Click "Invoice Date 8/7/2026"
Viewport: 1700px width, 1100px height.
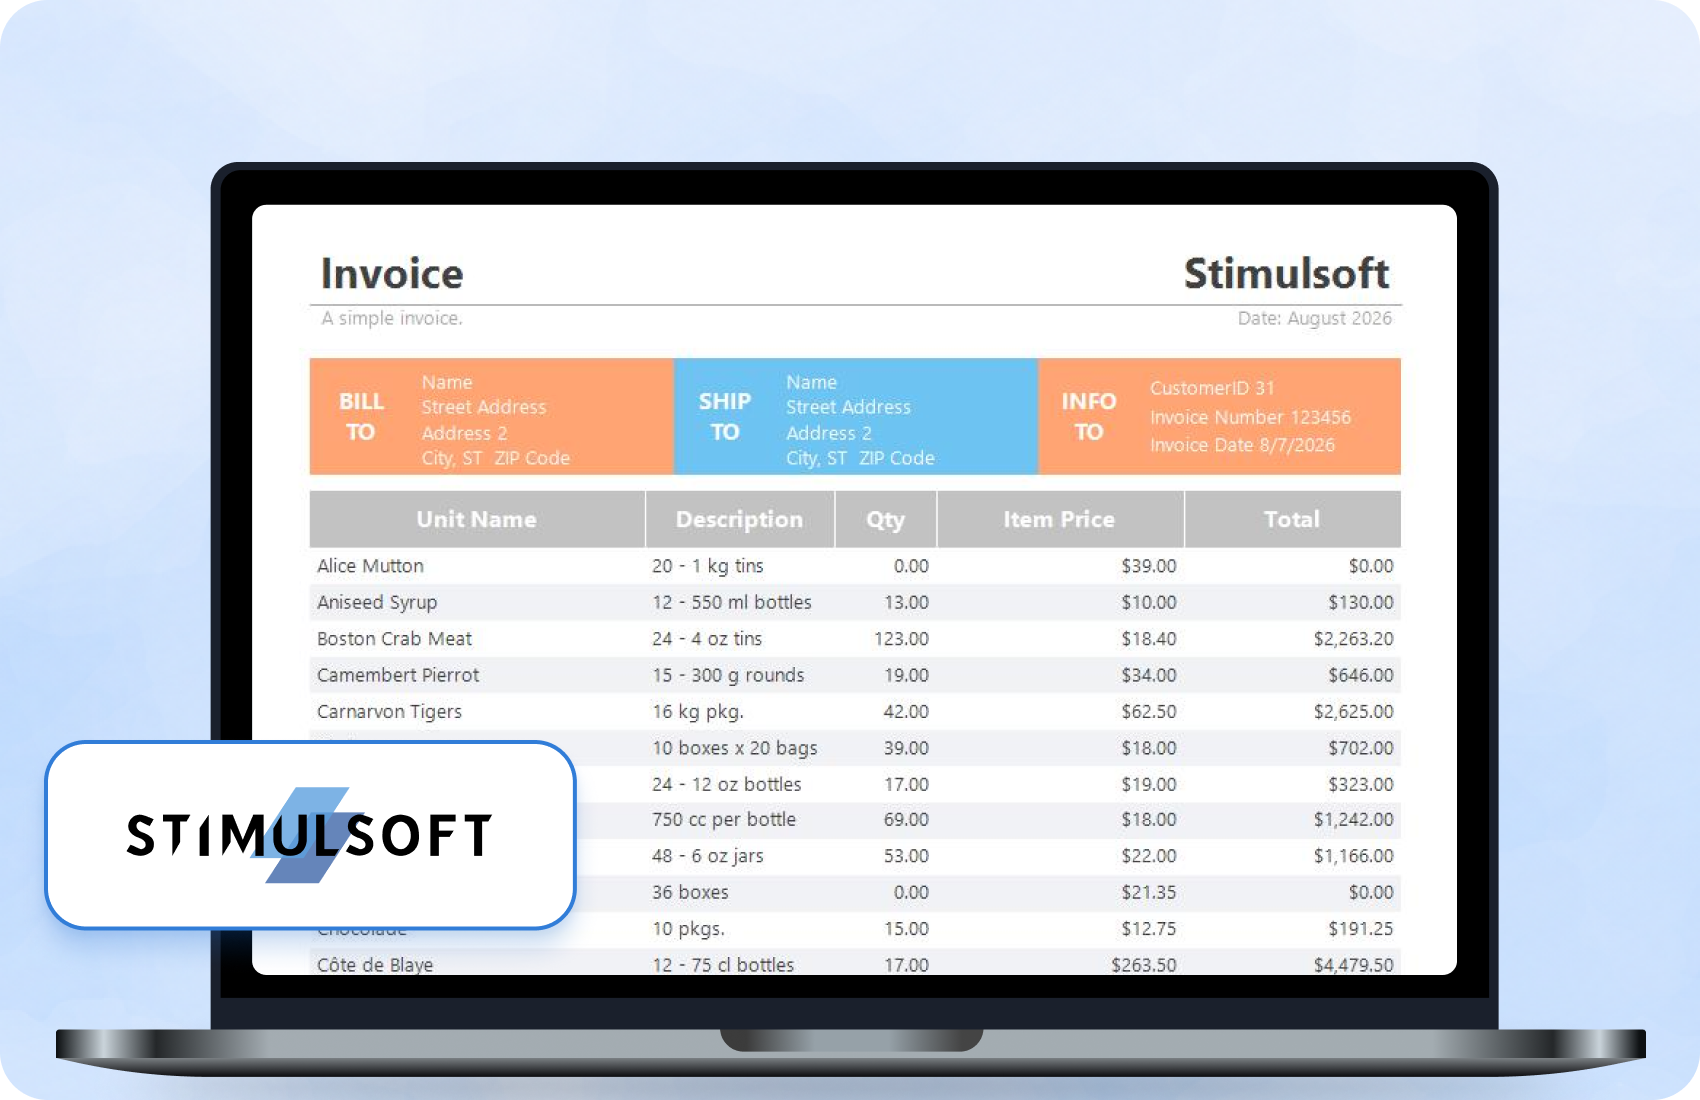(x=1242, y=445)
